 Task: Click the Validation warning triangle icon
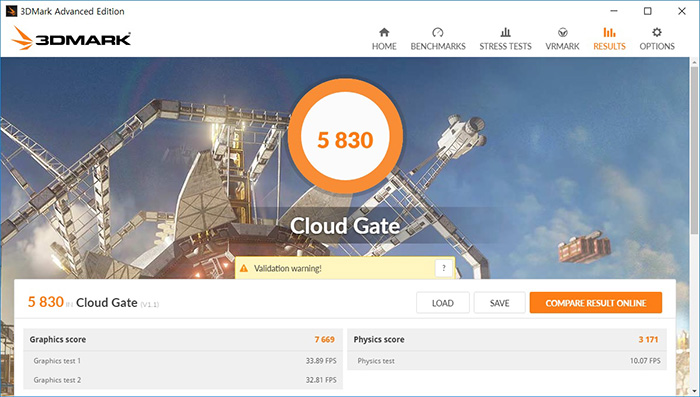pos(243,268)
